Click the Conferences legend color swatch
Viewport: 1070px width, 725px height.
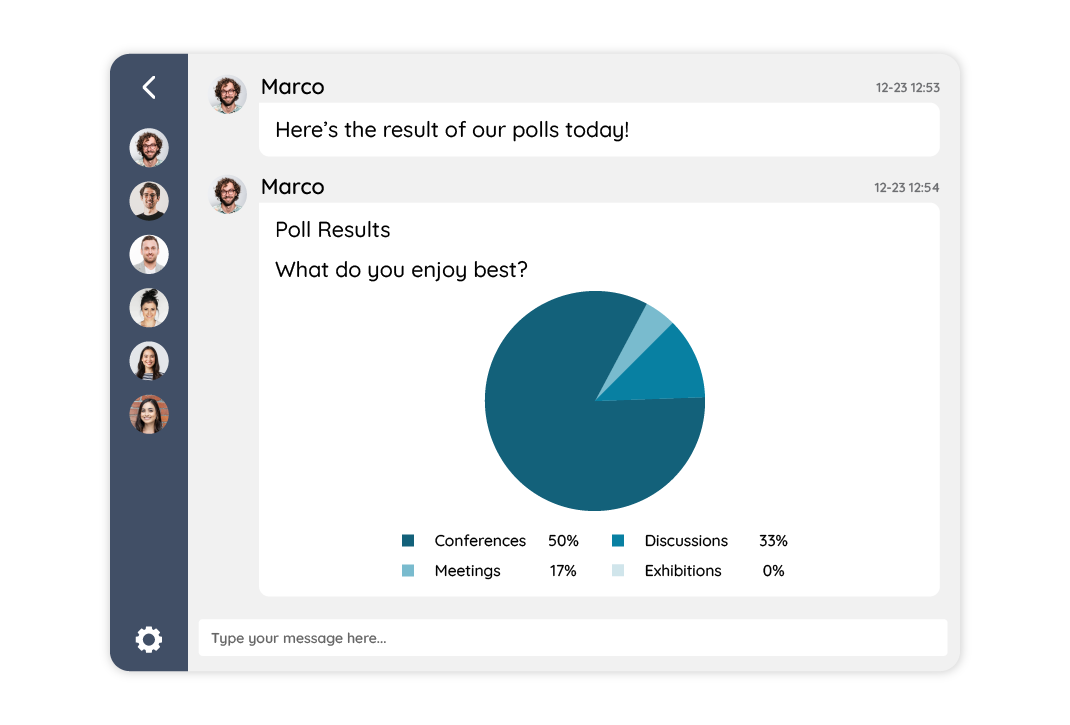[408, 541]
